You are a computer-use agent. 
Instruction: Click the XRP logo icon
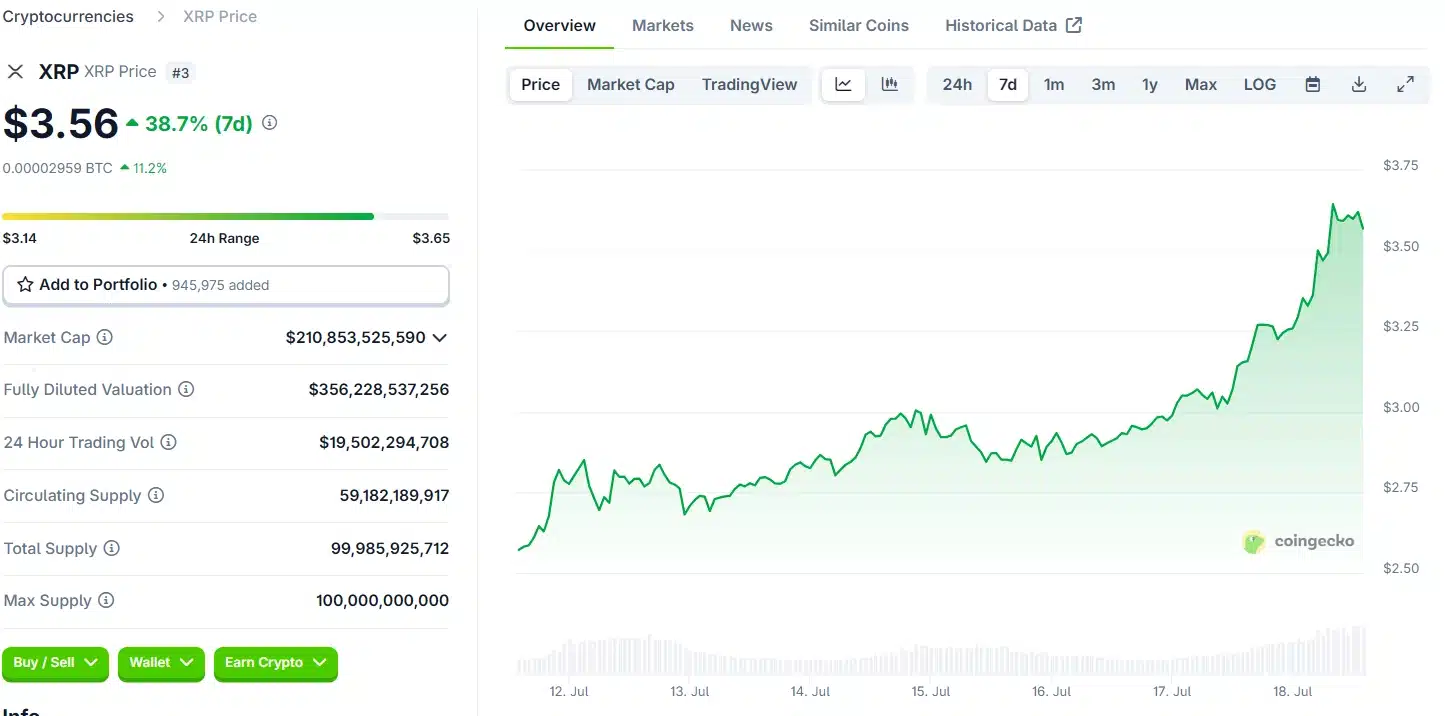point(15,71)
